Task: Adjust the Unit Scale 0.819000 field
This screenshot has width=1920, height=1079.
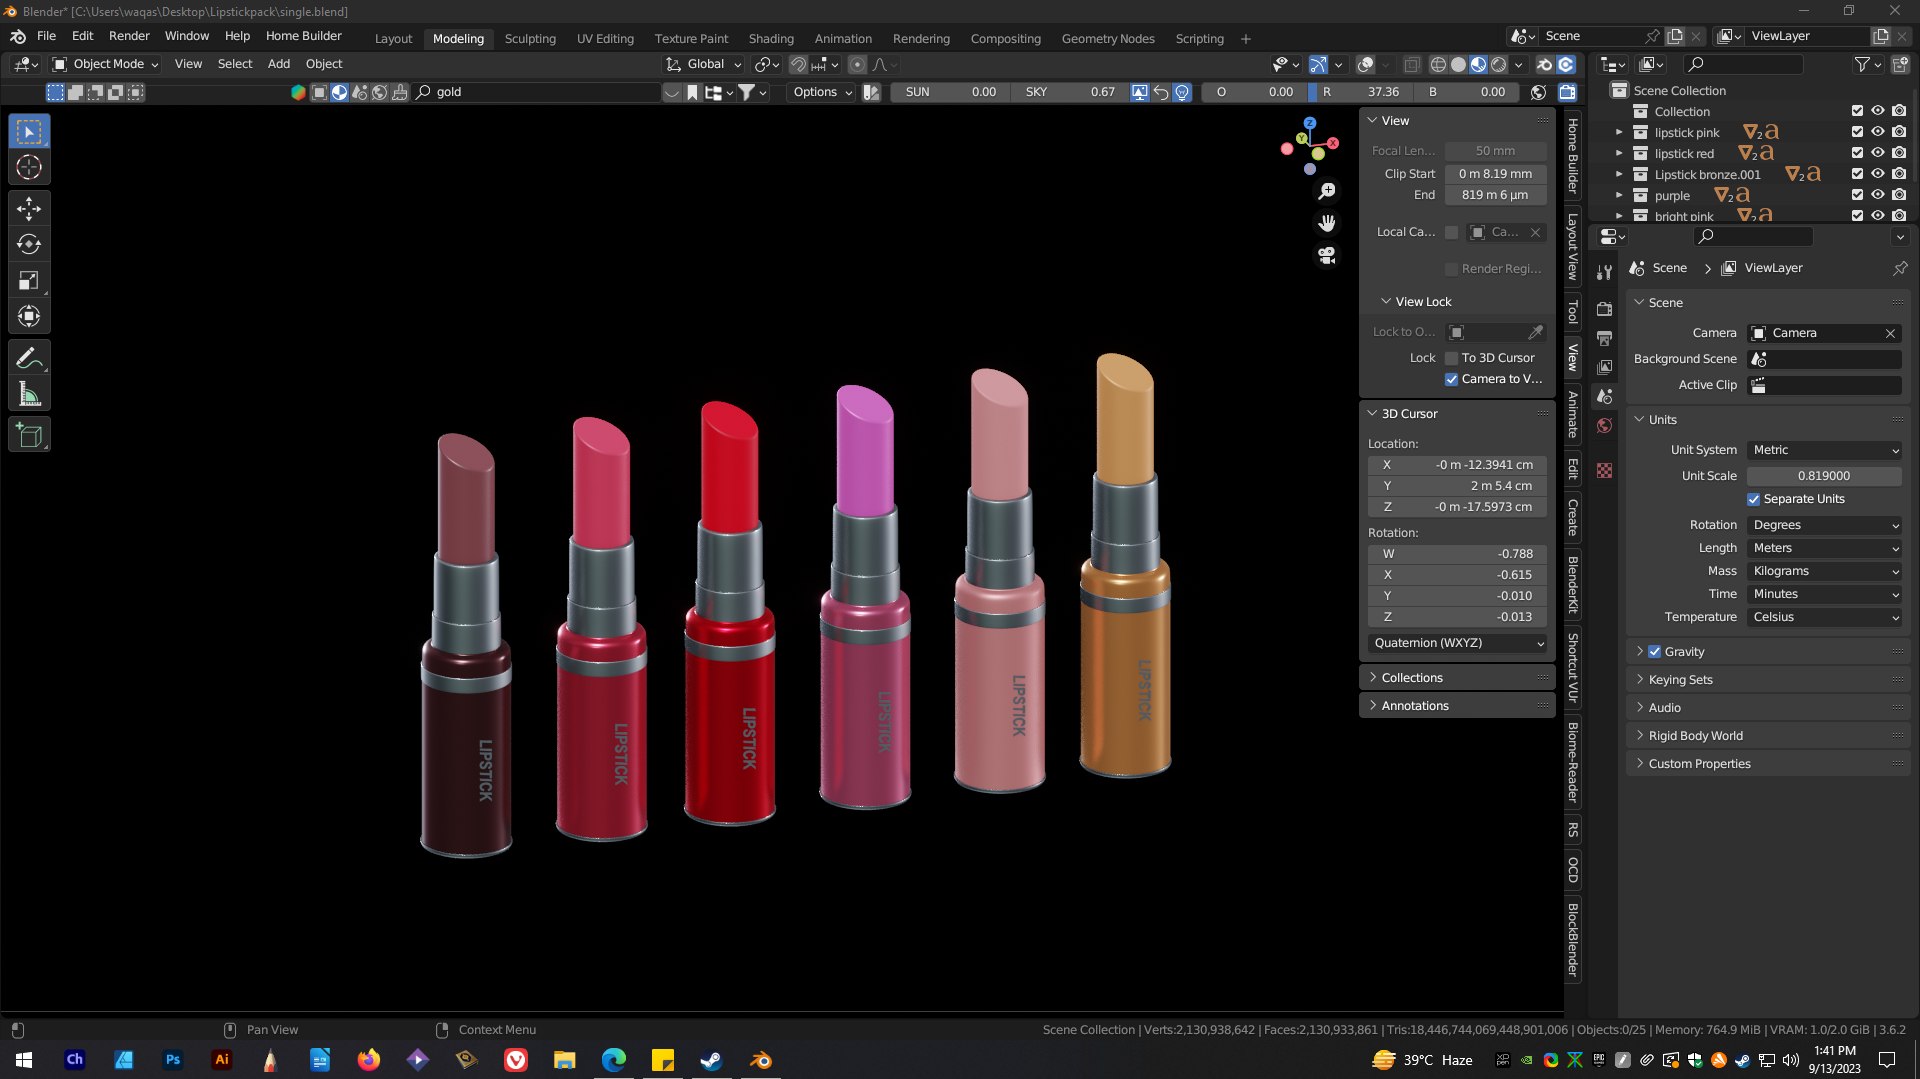Action: coord(1824,476)
